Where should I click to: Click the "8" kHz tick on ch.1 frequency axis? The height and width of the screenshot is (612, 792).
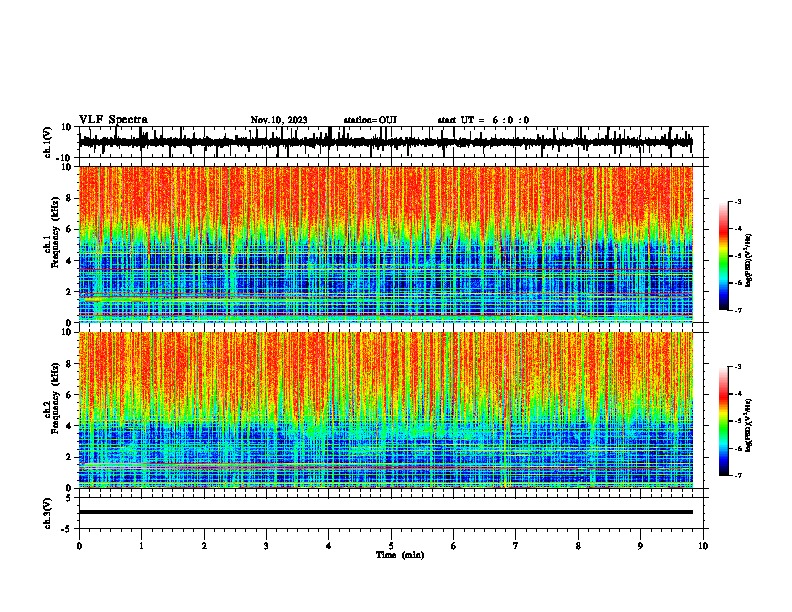tap(69, 198)
